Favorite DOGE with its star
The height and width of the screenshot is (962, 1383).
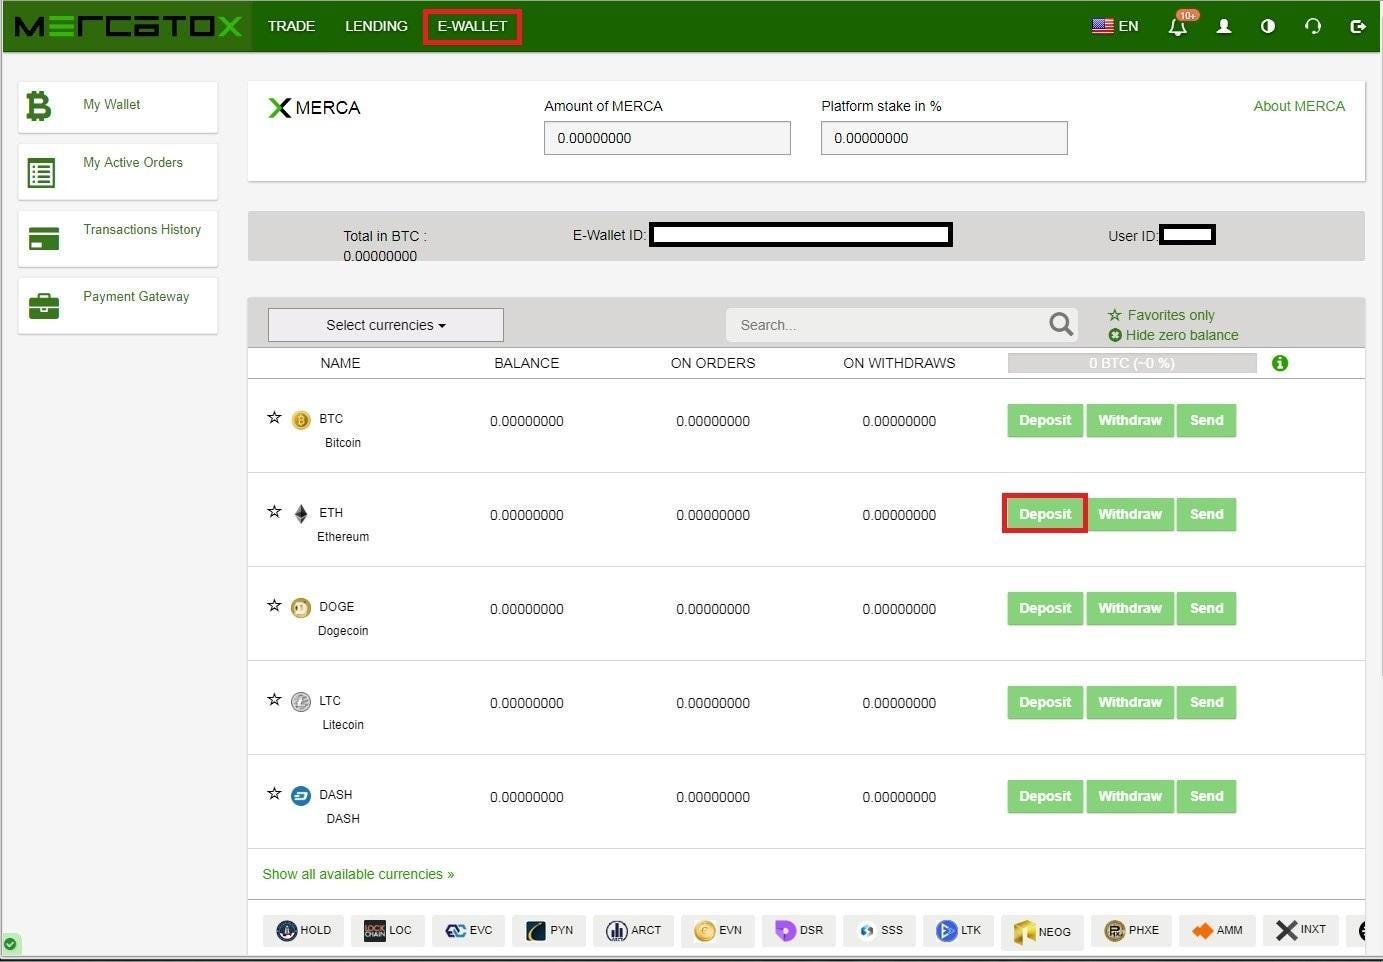274,605
